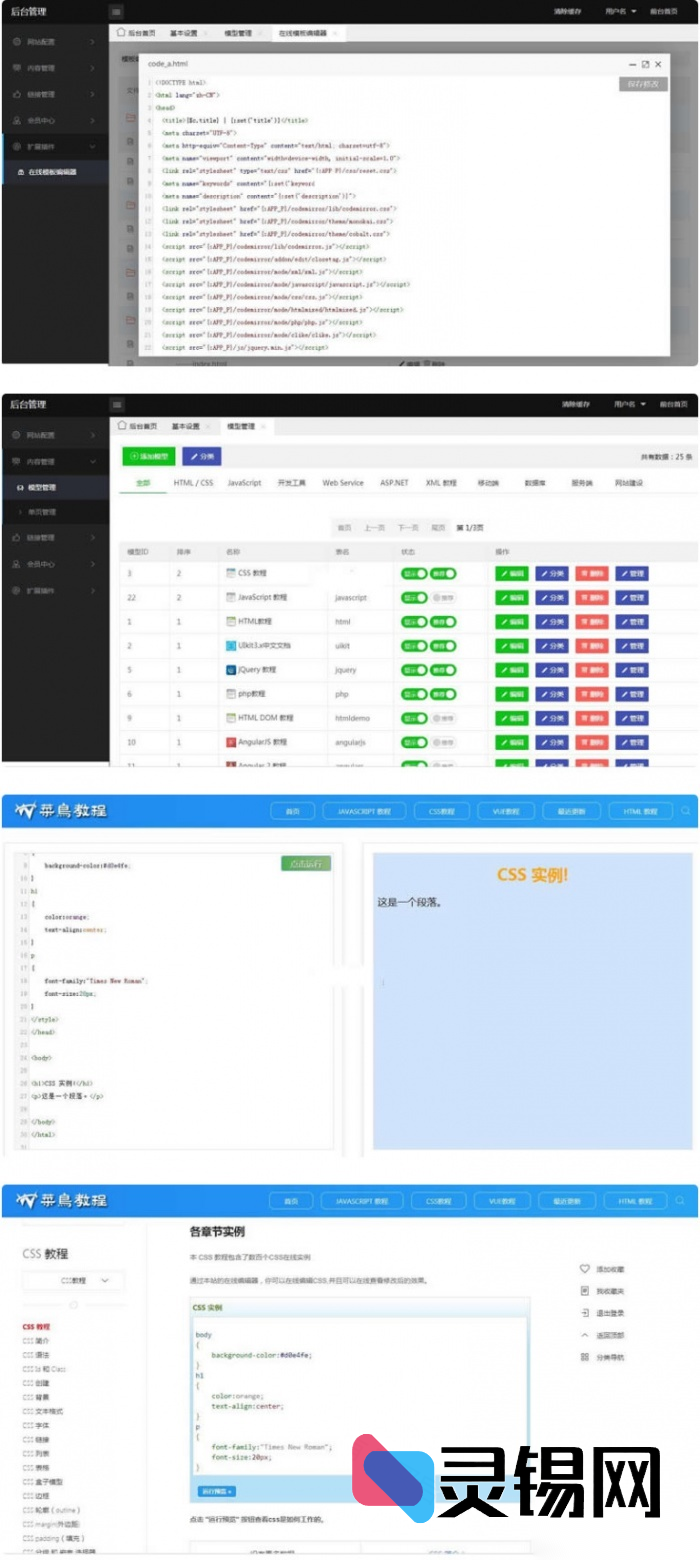The width and height of the screenshot is (700, 1560).
Task: Click 下一页 in the model list pagination
Action: click(407, 527)
